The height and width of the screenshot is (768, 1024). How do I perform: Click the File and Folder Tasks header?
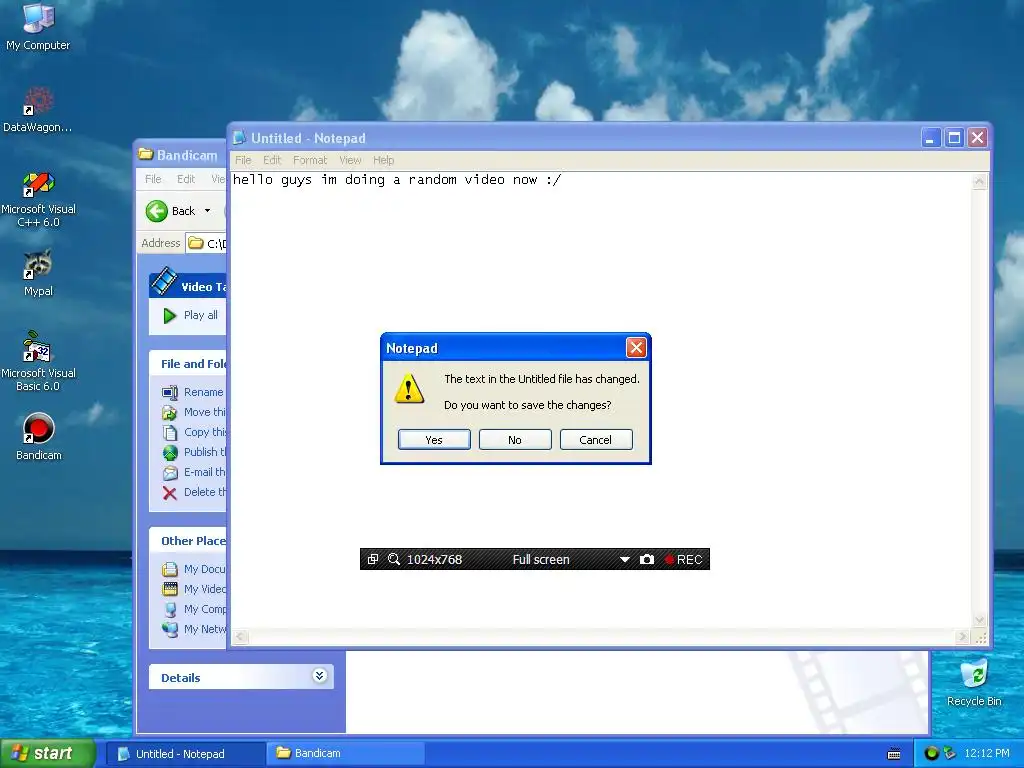click(x=188, y=364)
